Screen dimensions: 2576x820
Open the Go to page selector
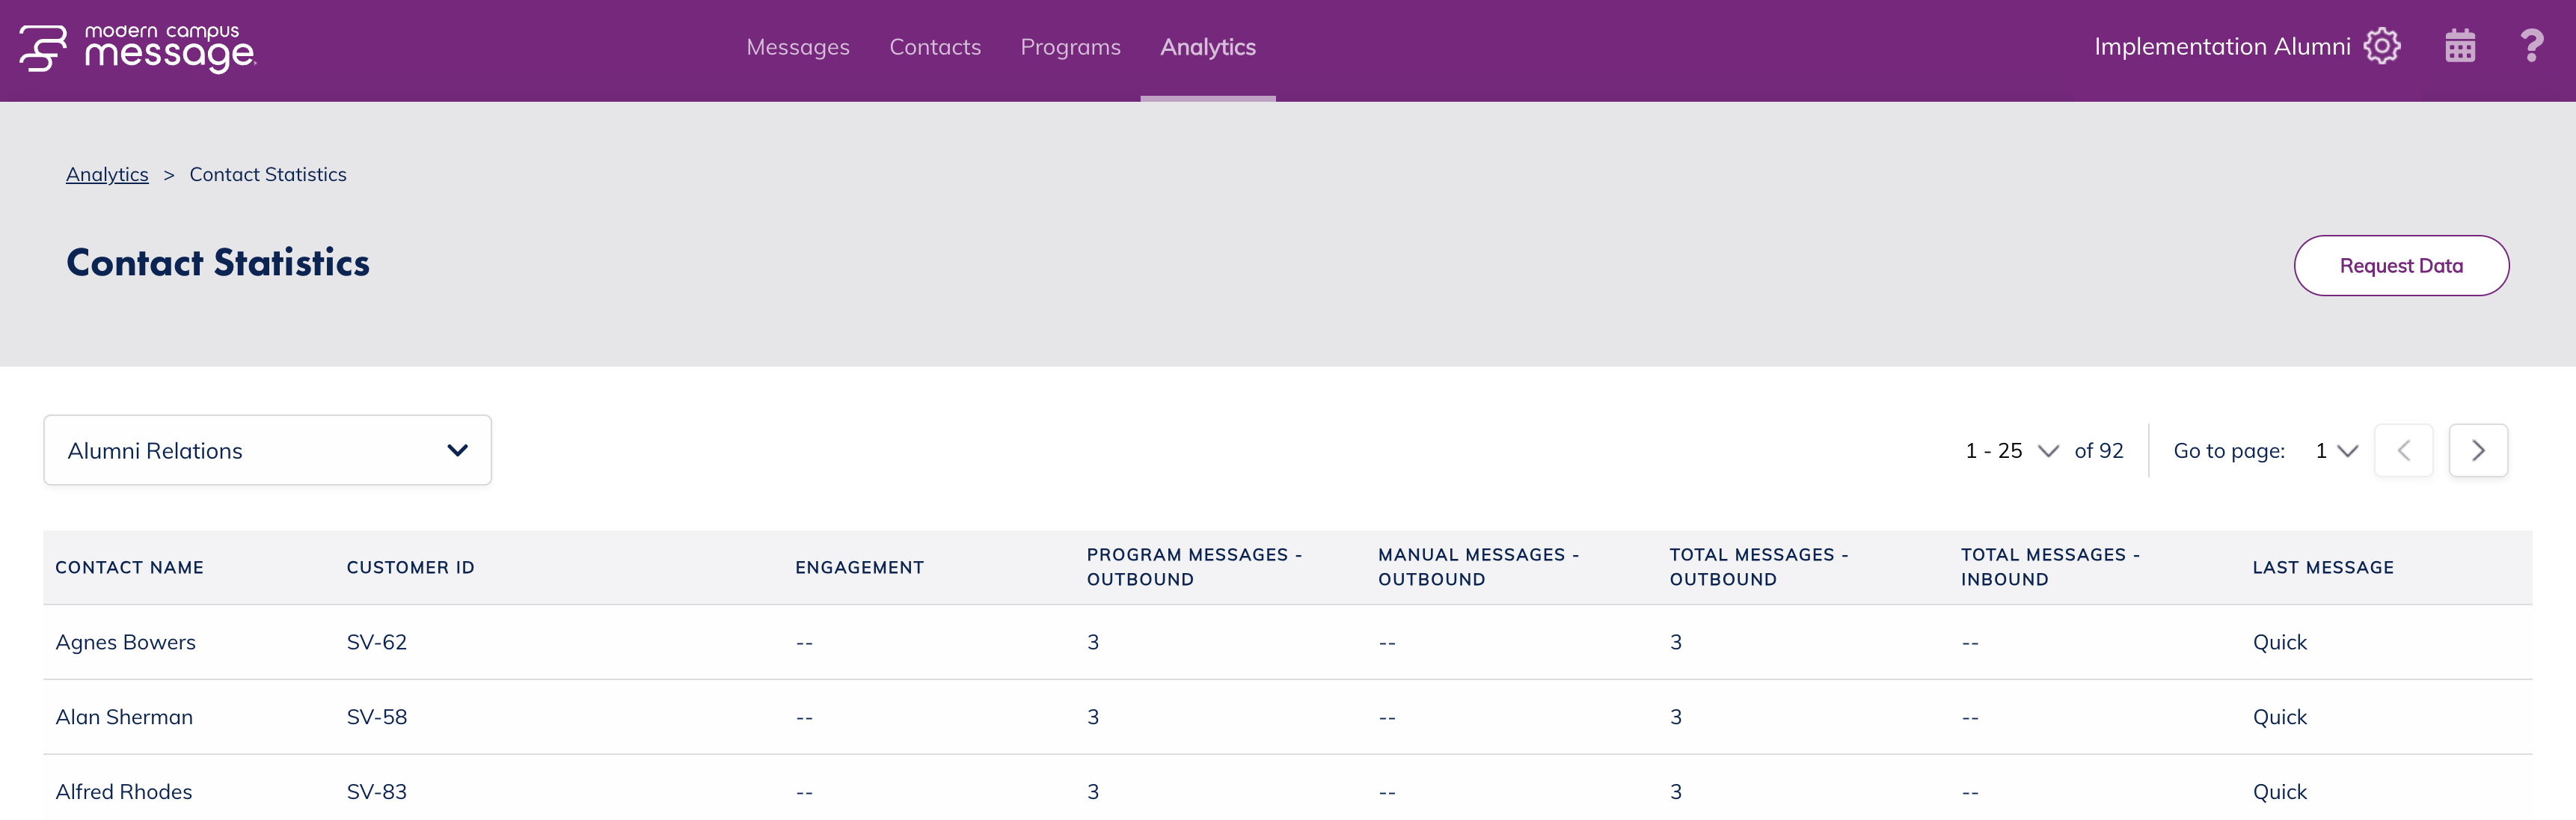(x=2336, y=451)
